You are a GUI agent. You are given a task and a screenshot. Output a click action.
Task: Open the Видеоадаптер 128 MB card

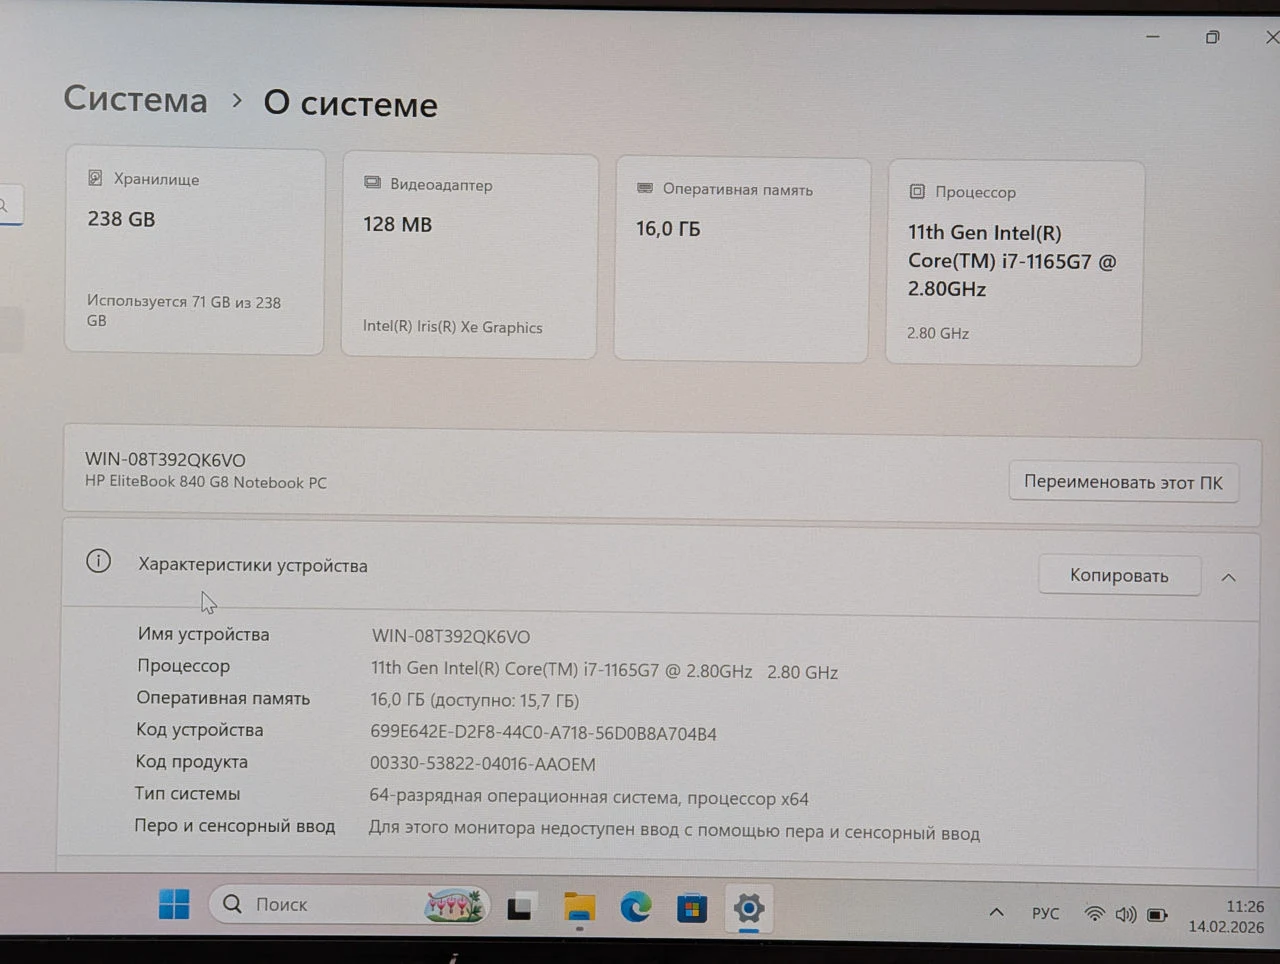pyautogui.click(x=469, y=256)
